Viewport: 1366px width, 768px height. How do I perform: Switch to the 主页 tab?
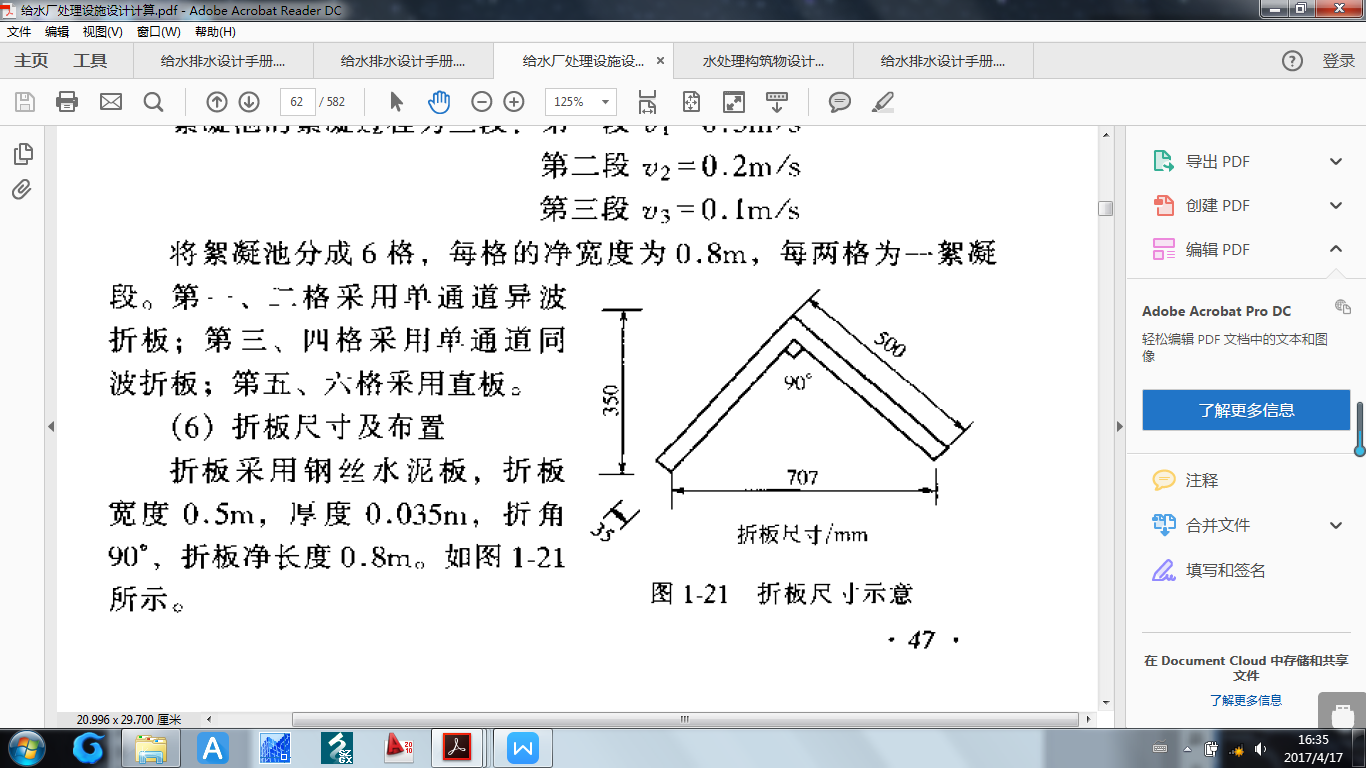pyautogui.click(x=31, y=61)
